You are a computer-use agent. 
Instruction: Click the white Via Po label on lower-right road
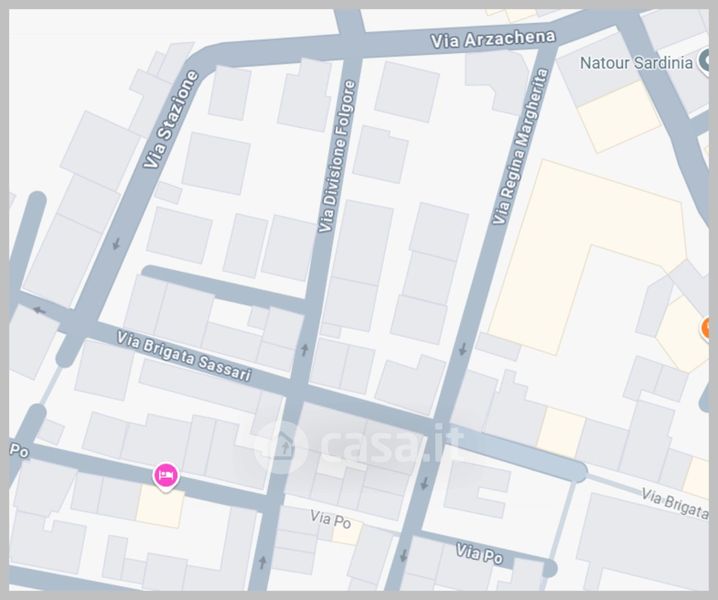point(479,553)
